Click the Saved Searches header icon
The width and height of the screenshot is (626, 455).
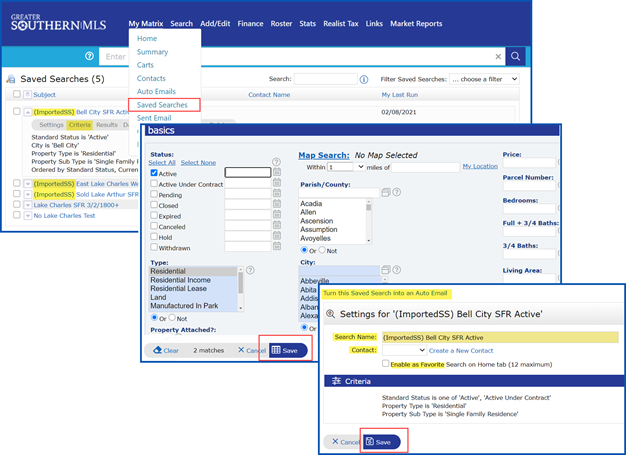11,79
